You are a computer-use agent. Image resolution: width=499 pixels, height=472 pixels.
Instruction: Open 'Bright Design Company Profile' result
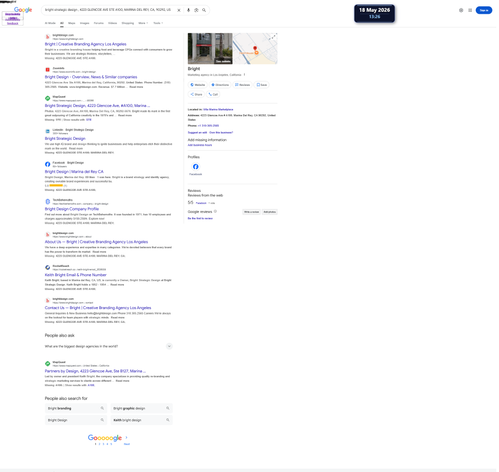point(72,210)
